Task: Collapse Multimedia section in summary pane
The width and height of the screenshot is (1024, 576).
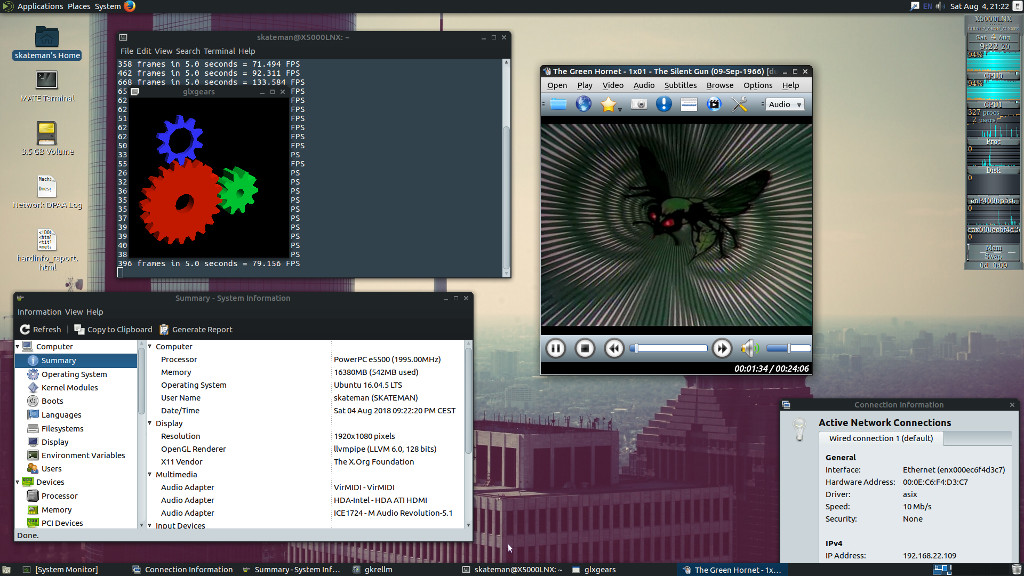Action: pos(150,475)
